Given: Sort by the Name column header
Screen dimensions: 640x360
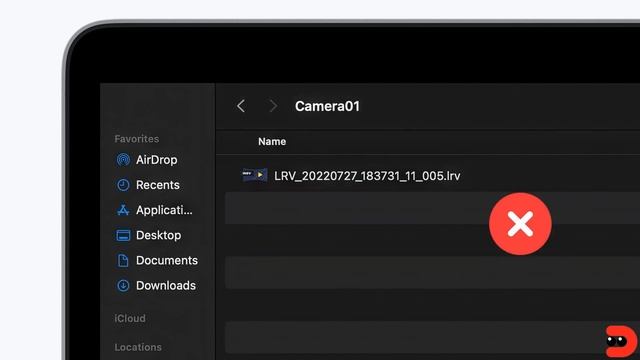Looking at the screenshot, I should (272, 142).
